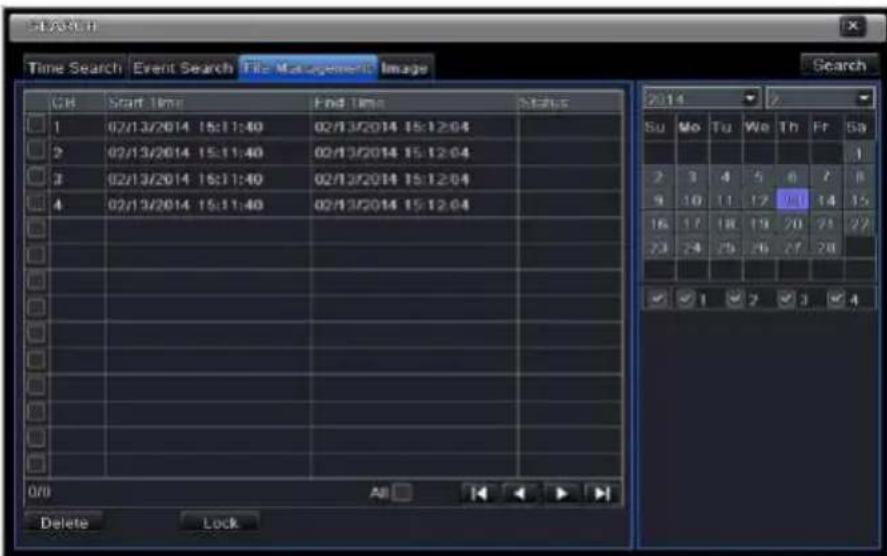Click the Status column header
Screen dimensions: 887x556
coord(570,102)
